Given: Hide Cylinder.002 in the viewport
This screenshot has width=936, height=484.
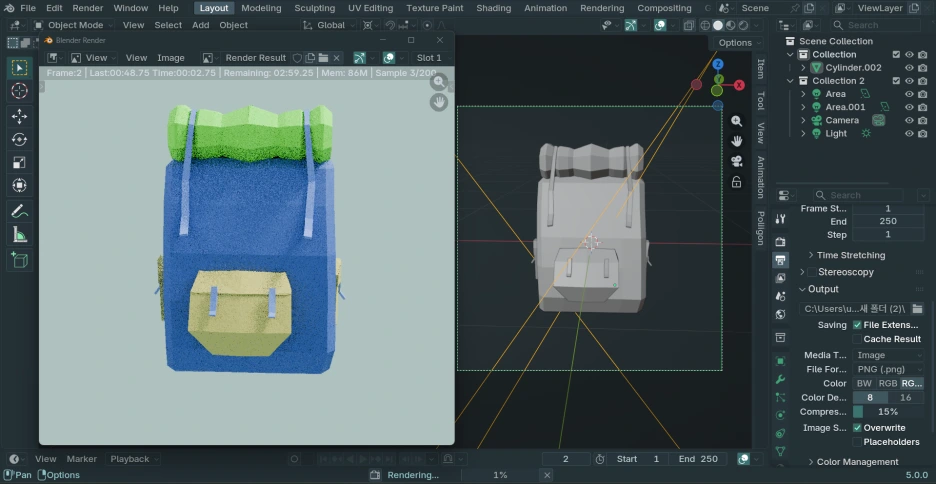Looking at the screenshot, I should [x=909, y=68].
